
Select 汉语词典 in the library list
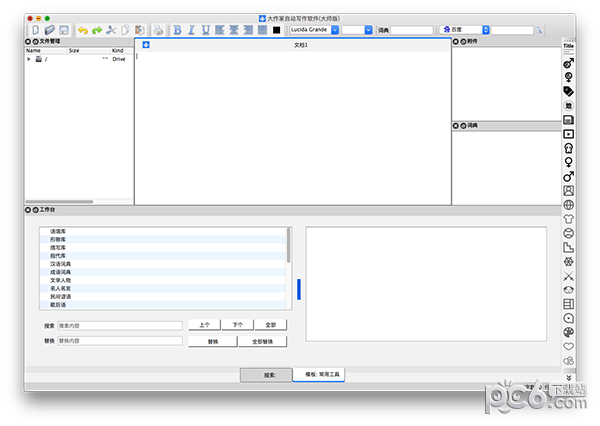tap(163, 264)
